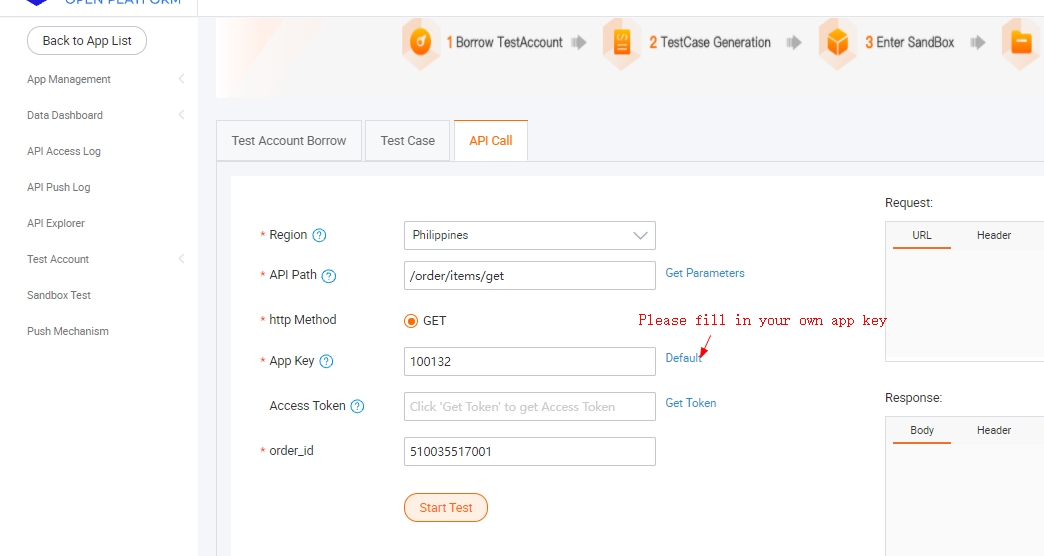Viewport: 1044px width, 556px height.
Task: Click the help icon beside API Path
Action: coord(328,276)
